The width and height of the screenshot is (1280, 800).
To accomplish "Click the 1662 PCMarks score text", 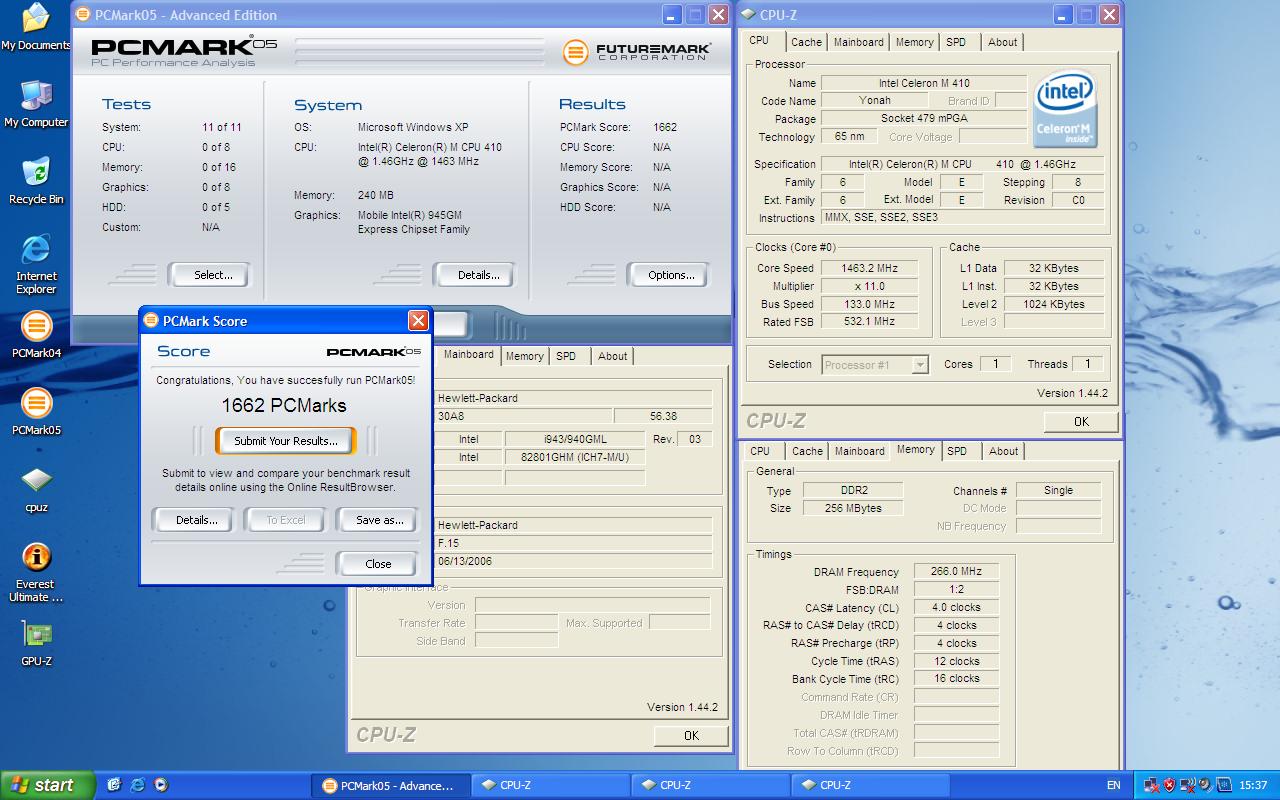I will point(284,405).
